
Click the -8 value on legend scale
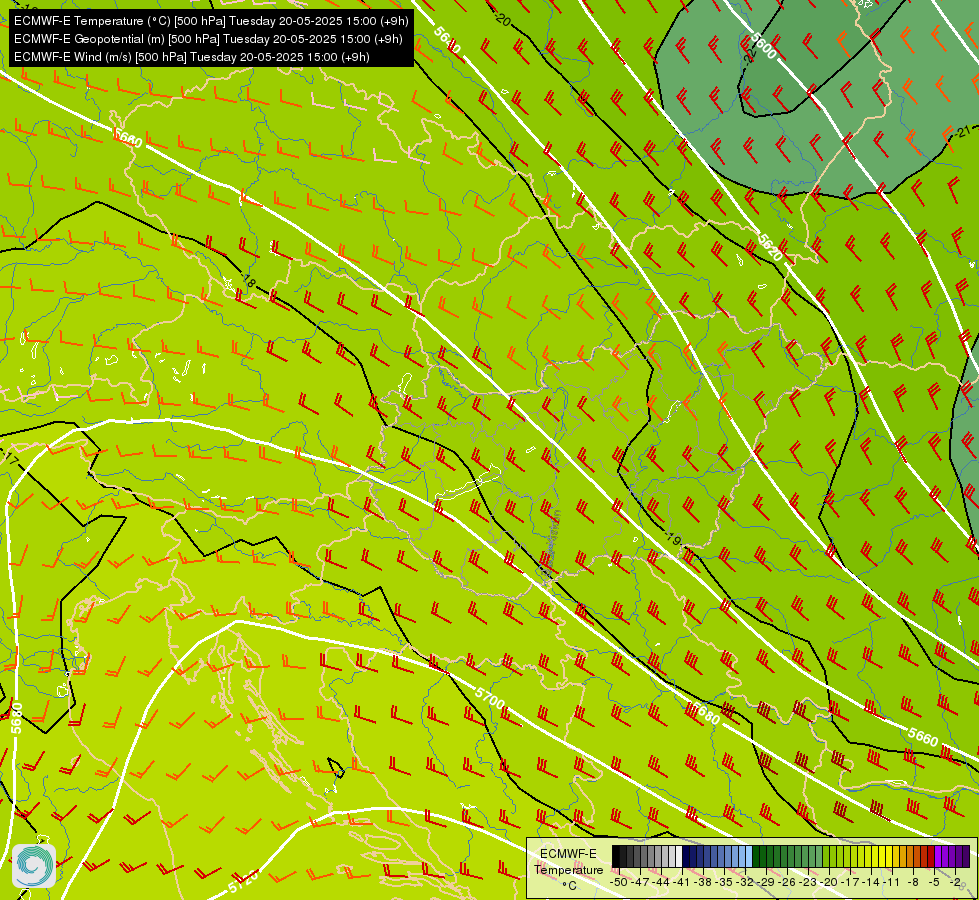click(913, 883)
